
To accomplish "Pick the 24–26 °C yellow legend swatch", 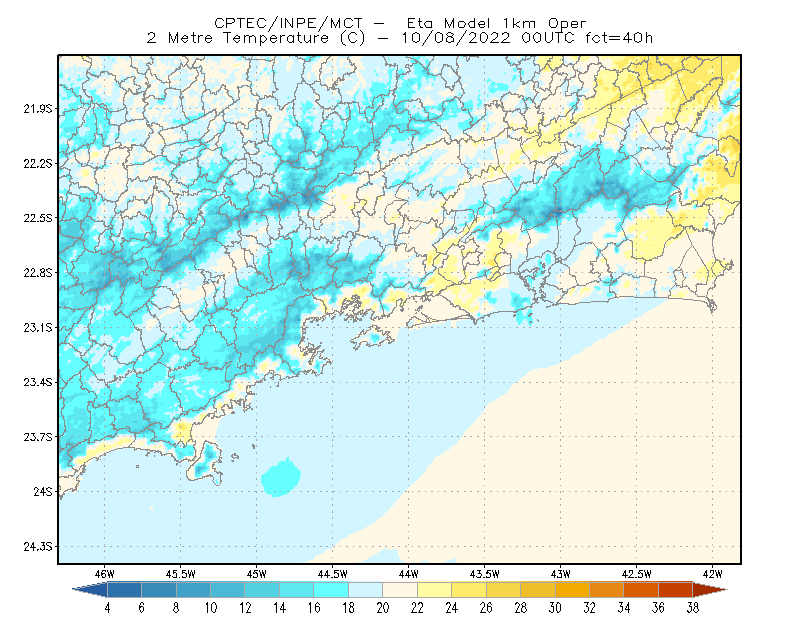I will pos(469,590).
